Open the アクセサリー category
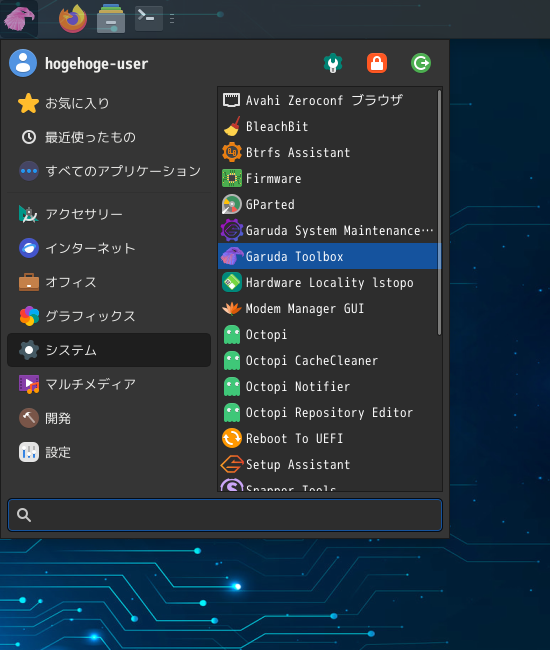Viewport: 550px width, 650px height. [109, 214]
